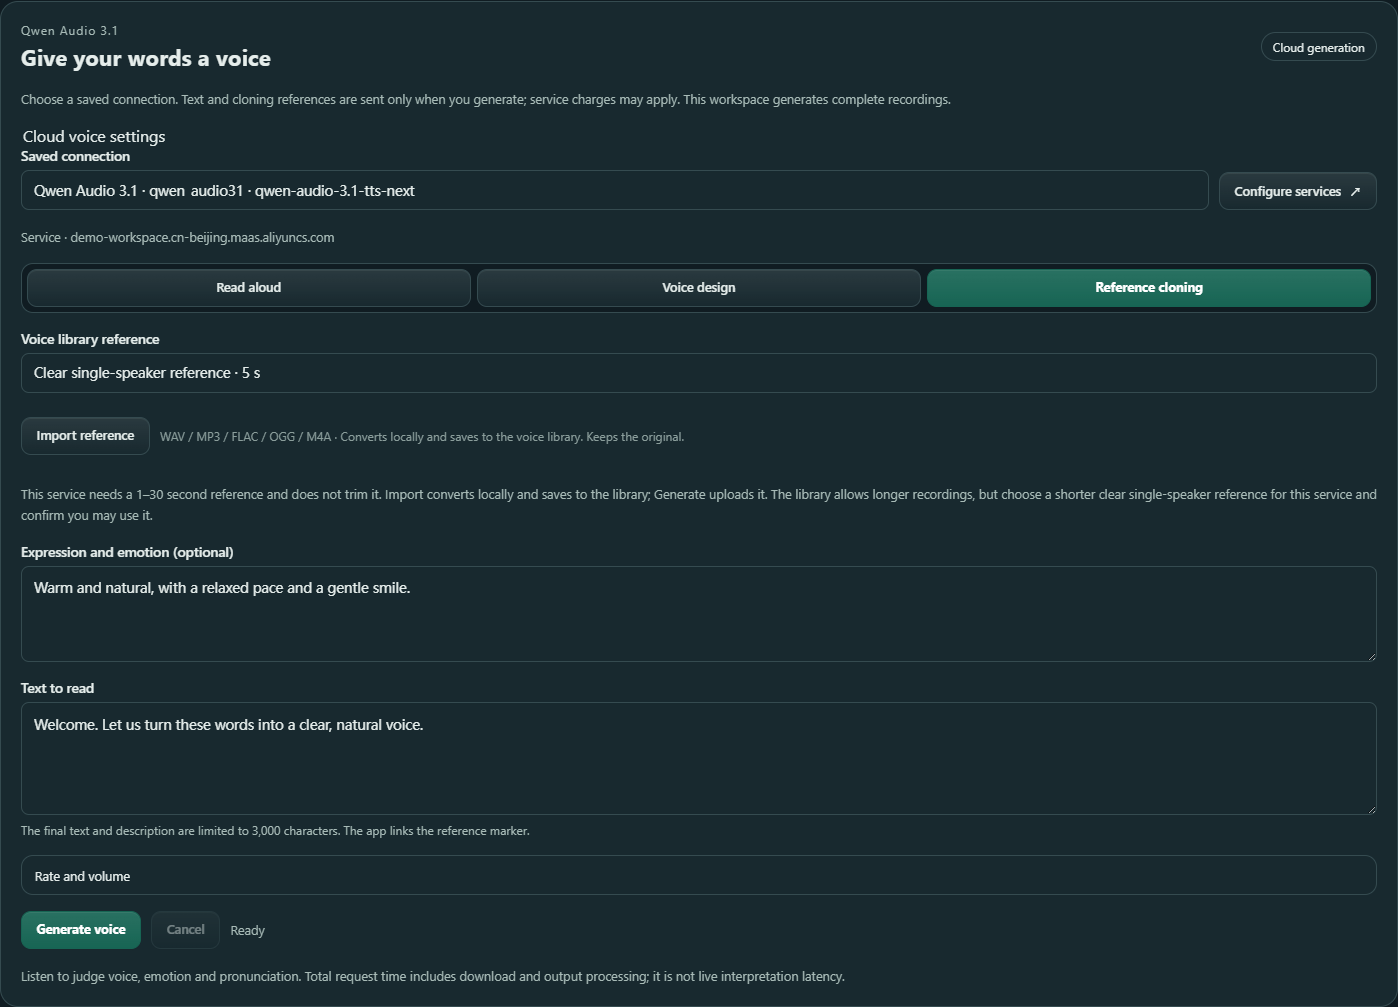
Task: Click the Generate voice button
Action: (x=81, y=930)
